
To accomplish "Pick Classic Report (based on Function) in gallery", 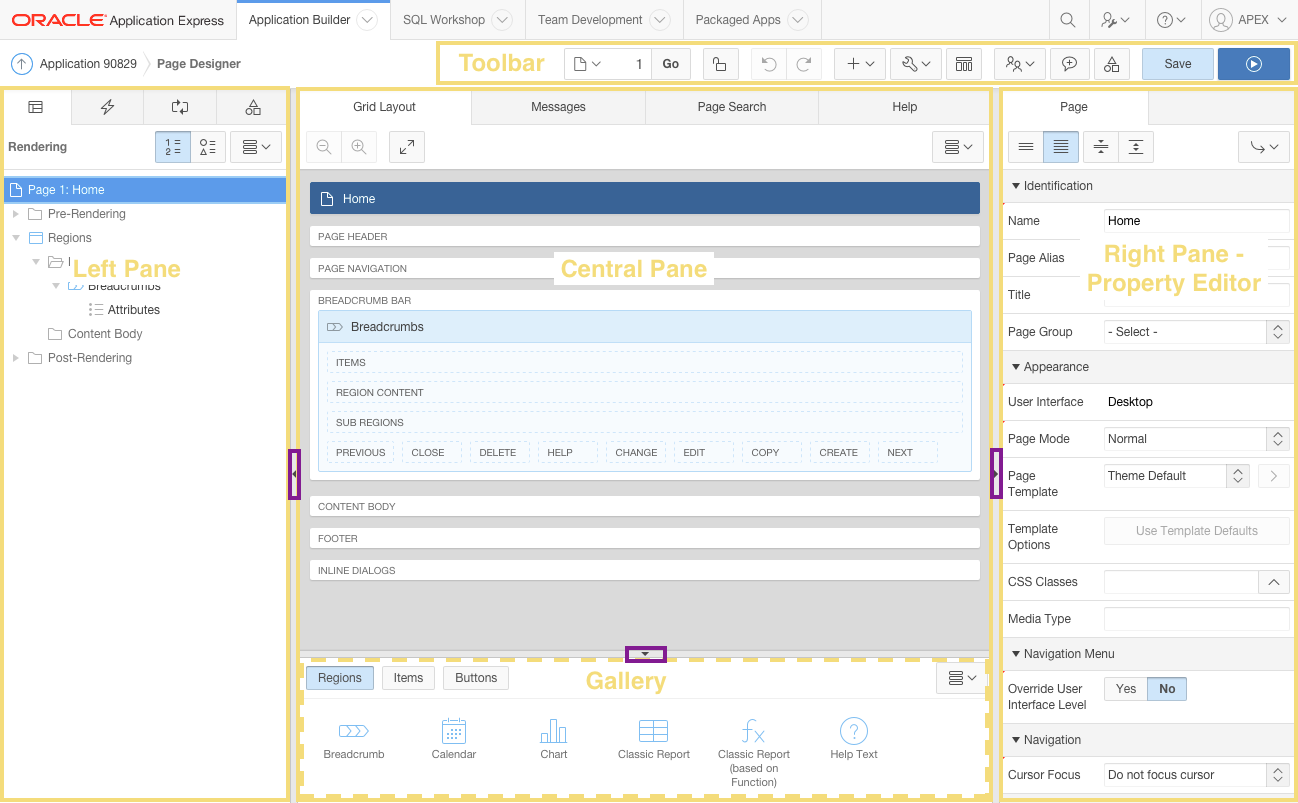I will click(754, 751).
